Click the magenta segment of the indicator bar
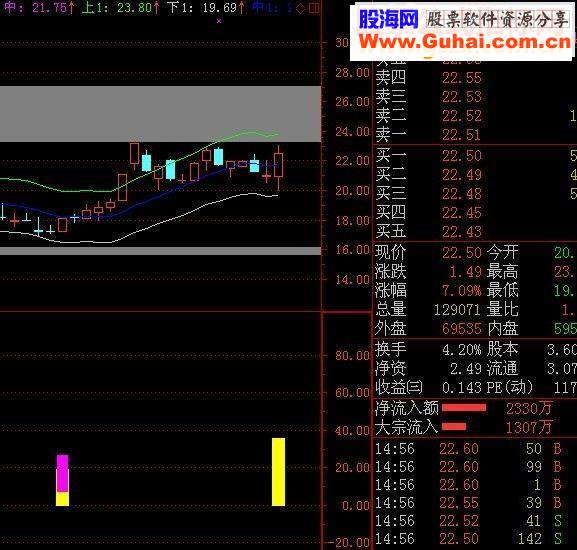The height and width of the screenshot is (550, 577). [63, 473]
